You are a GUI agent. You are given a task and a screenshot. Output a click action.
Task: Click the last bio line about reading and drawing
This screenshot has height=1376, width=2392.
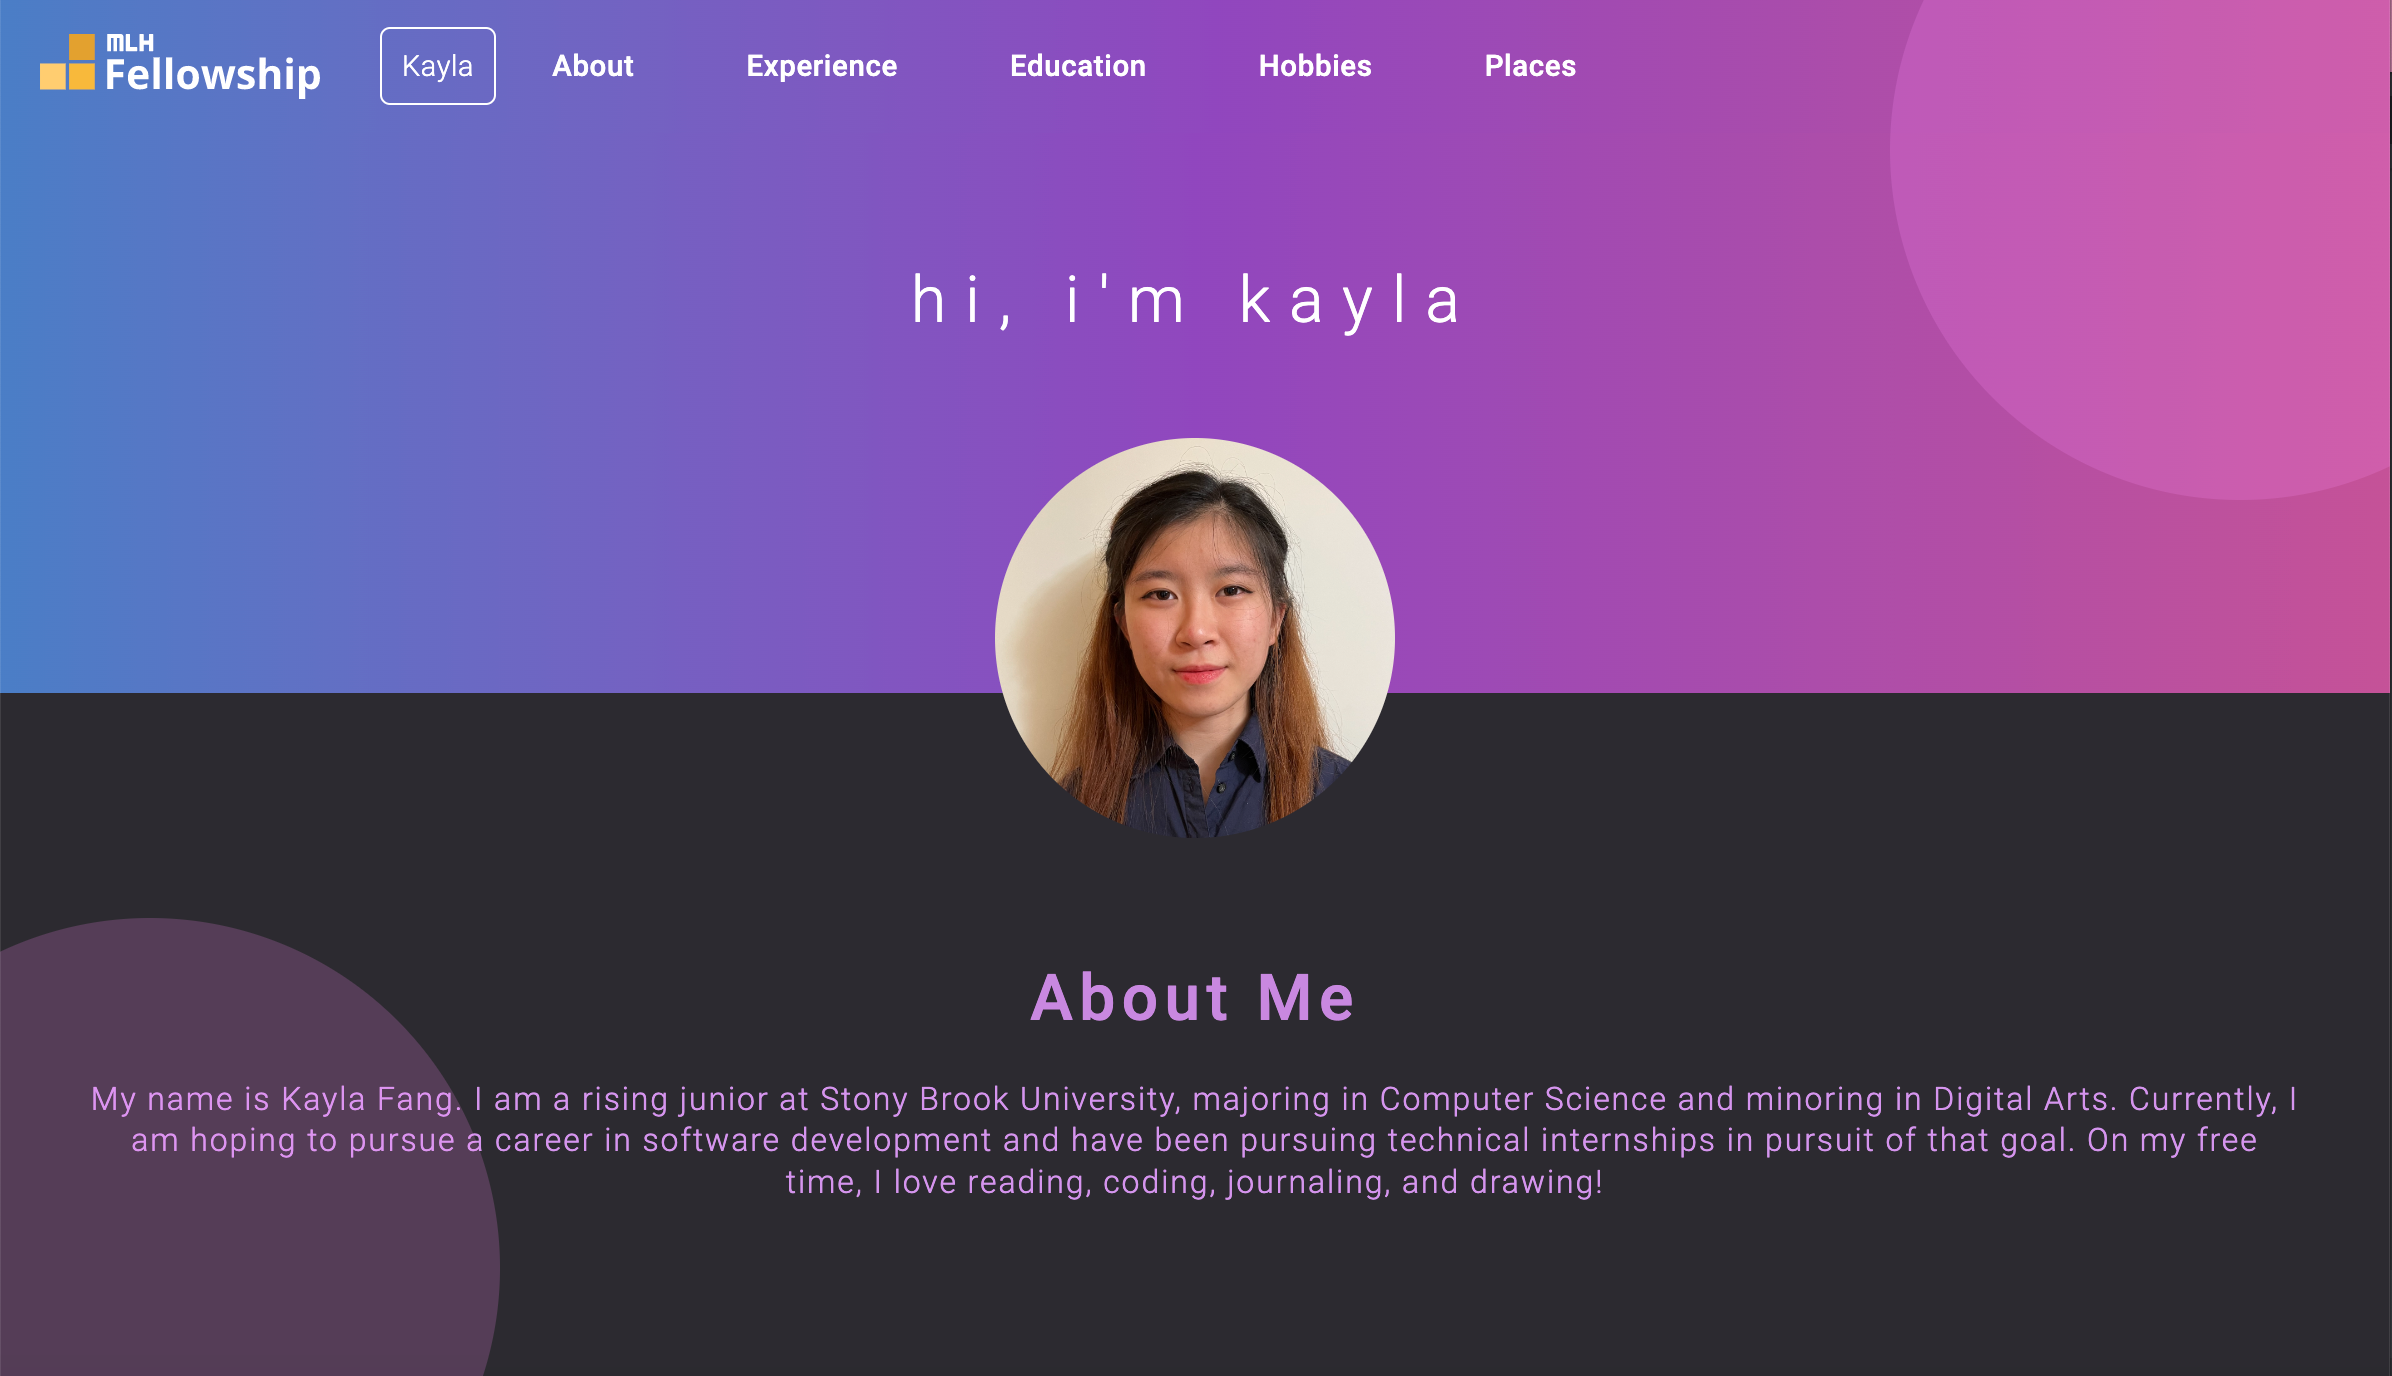pyautogui.click(x=1195, y=1182)
